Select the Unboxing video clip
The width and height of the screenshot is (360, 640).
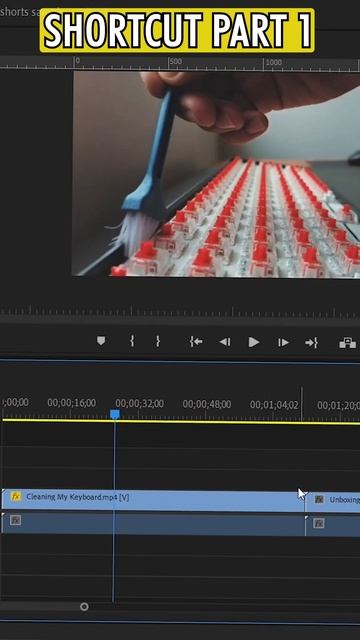(333, 502)
